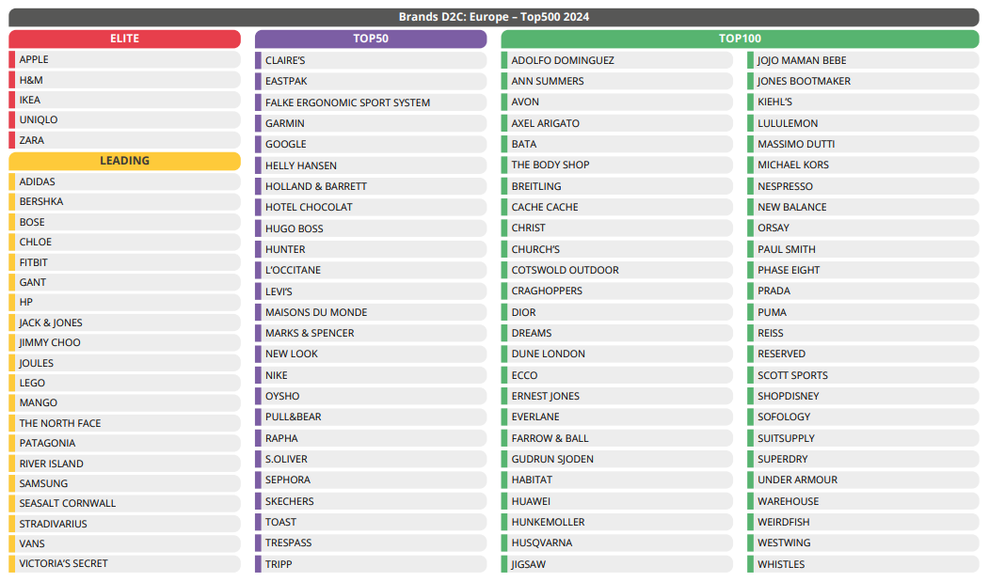Click the MICHAEL KORS brand row
Viewport: 989px width, 582px height.
pos(863,165)
